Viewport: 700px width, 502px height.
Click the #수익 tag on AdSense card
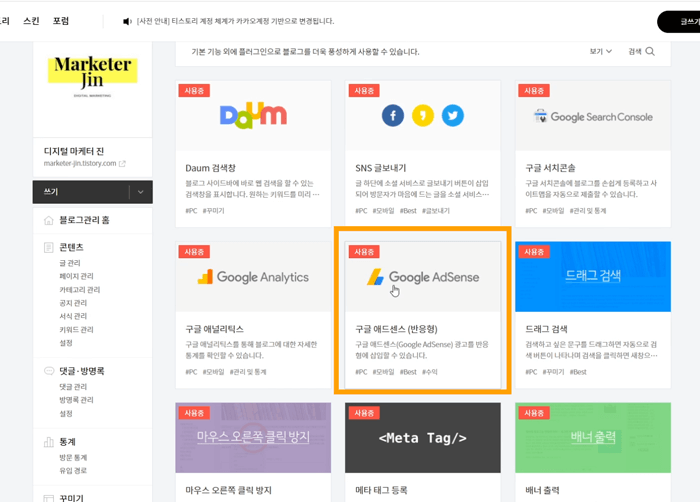click(x=430, y=372)
